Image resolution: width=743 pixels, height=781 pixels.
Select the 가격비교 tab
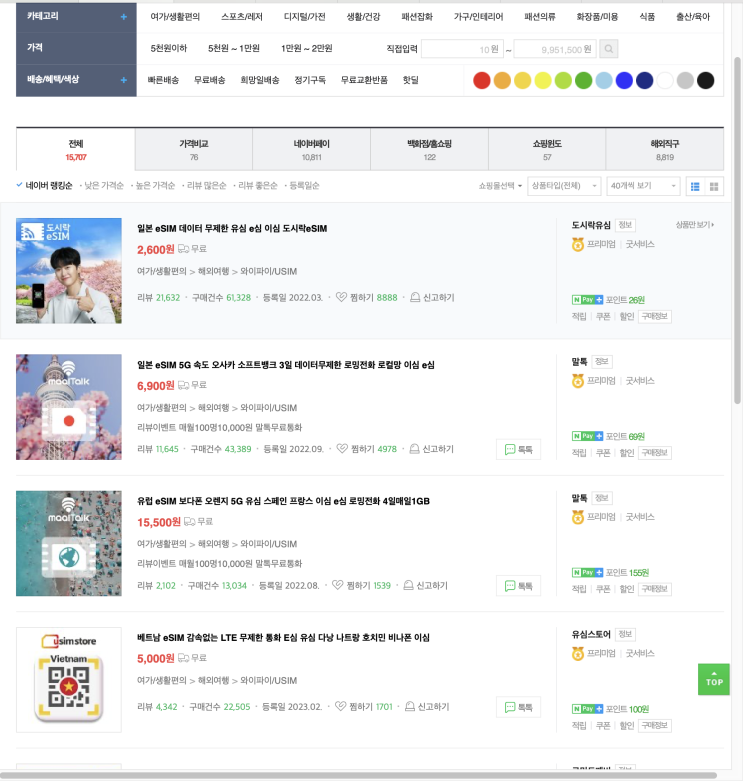point(194,149)
